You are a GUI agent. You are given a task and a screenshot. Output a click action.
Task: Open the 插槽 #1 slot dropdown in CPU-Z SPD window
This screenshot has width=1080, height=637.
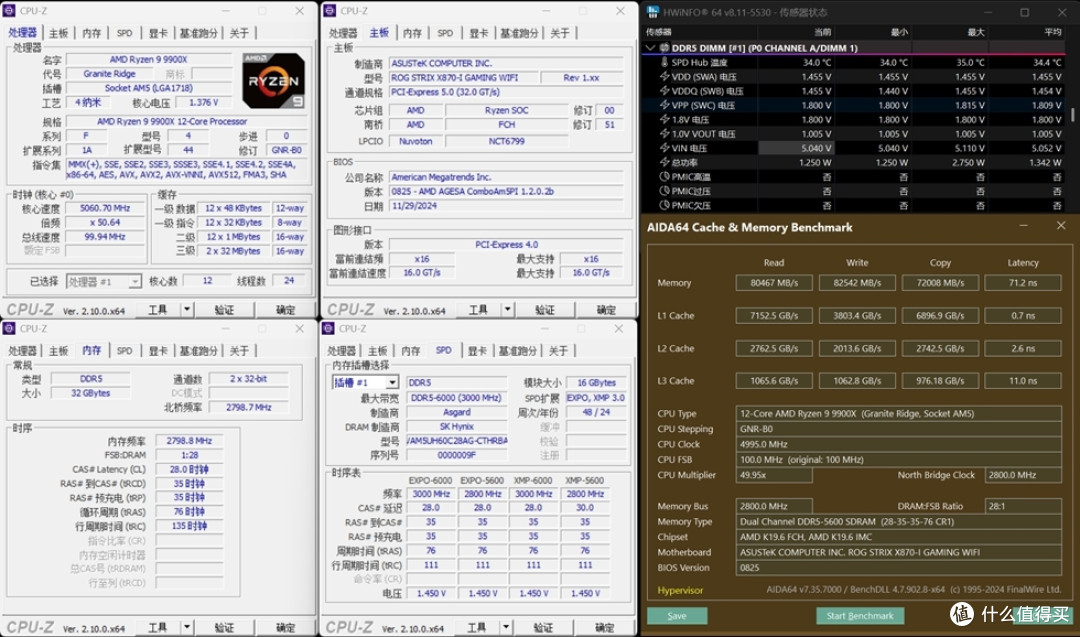[392, 382]
